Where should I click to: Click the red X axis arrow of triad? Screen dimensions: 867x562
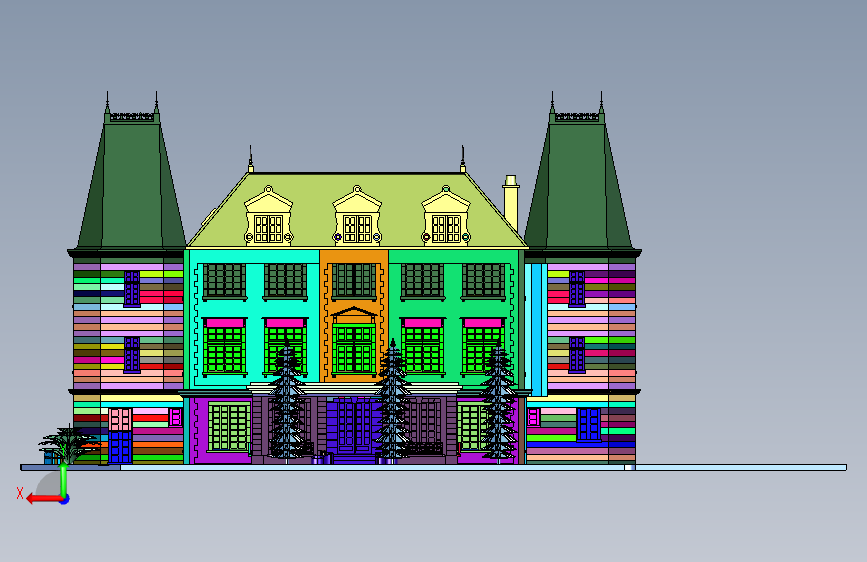44,499
